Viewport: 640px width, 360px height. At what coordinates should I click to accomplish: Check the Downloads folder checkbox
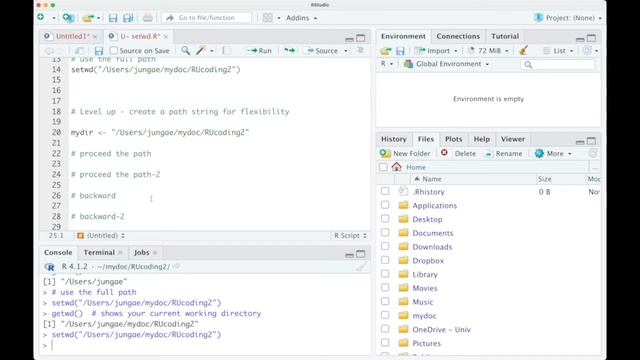[385, 247]
